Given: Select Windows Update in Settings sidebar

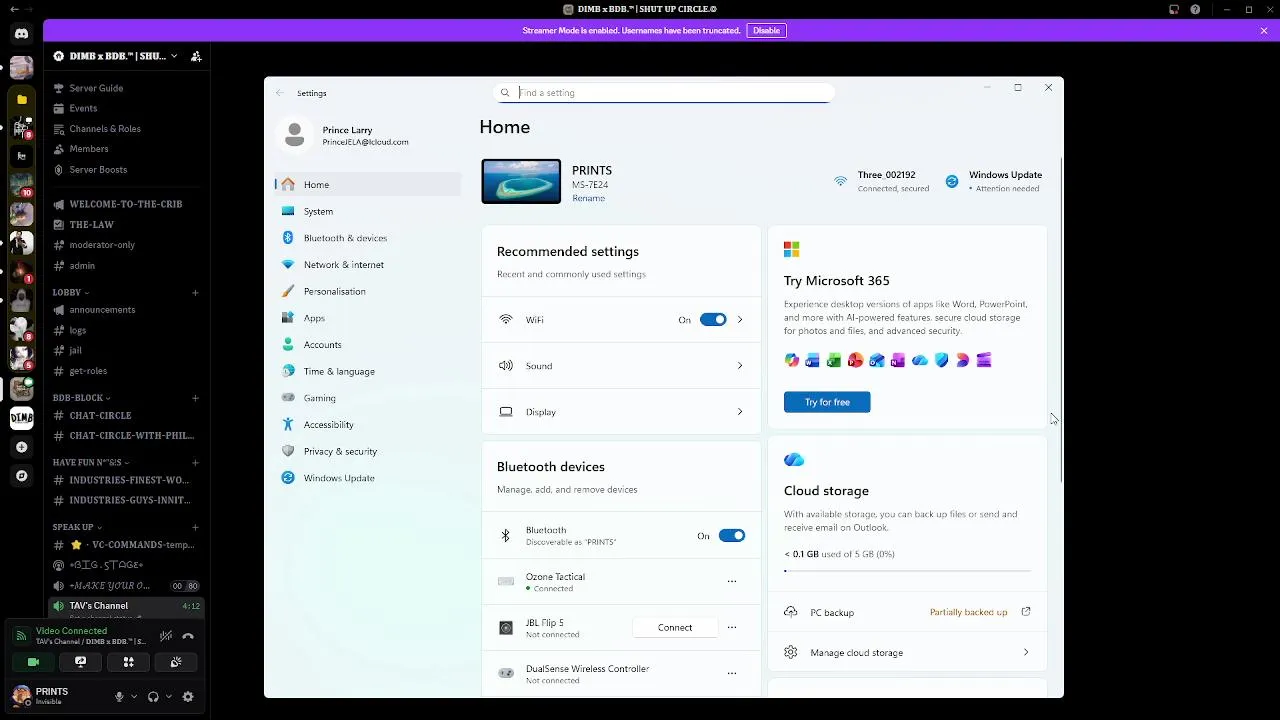Looking at the screenshot, I should (x=368, y=478).
